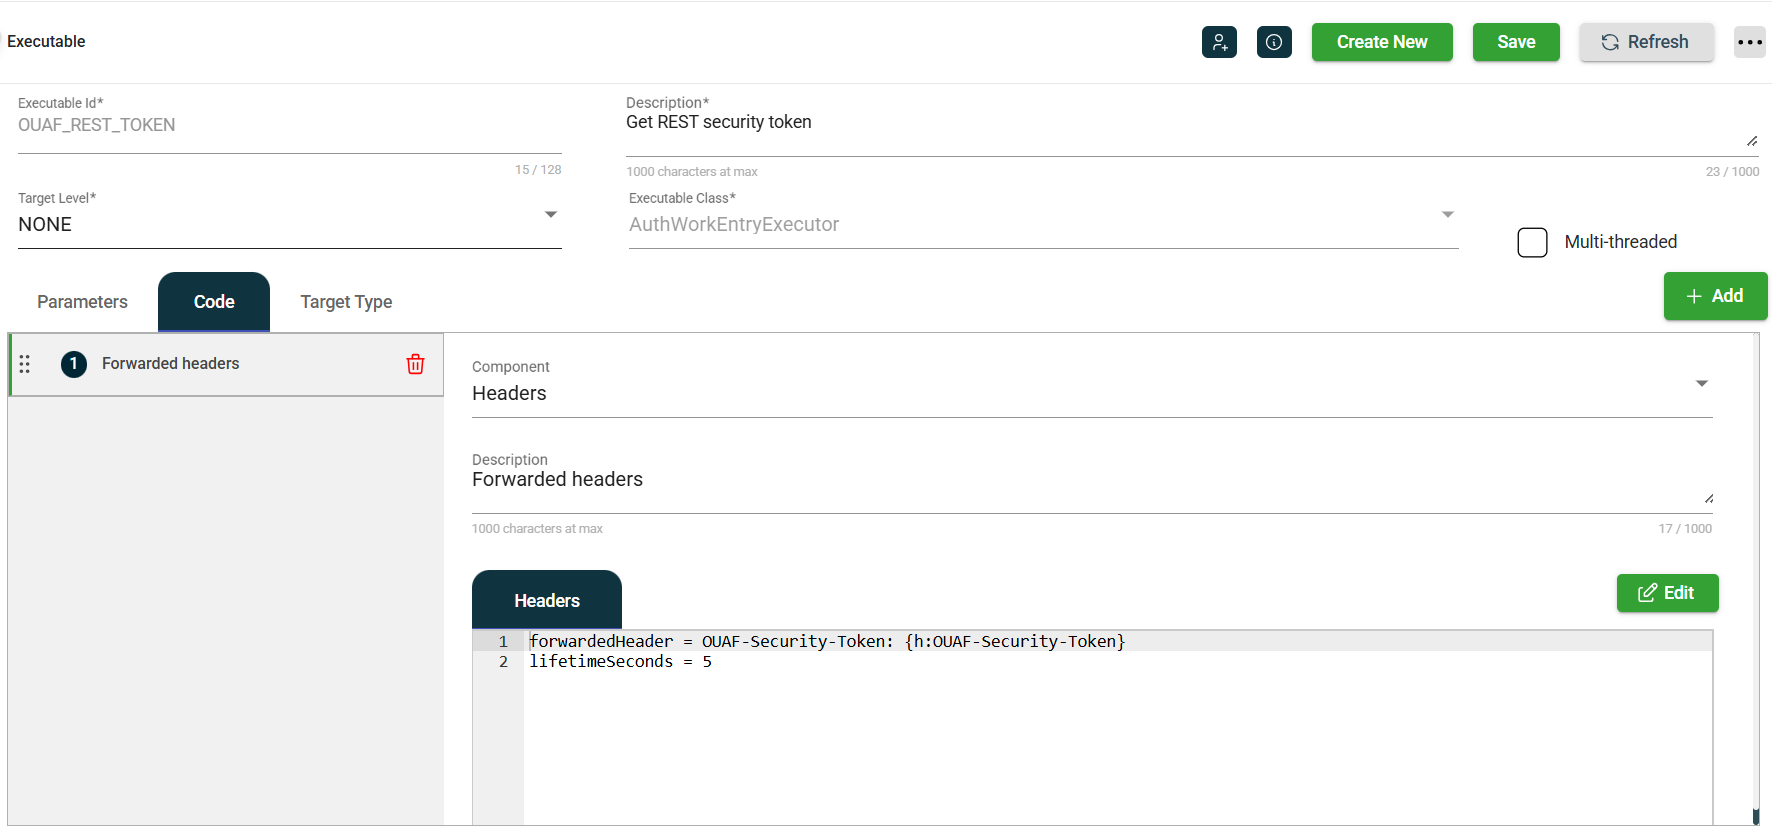The width and height of the screenshot is (1772, 838).
Task: Click into the top Description text field
Action: (1180, 124)
